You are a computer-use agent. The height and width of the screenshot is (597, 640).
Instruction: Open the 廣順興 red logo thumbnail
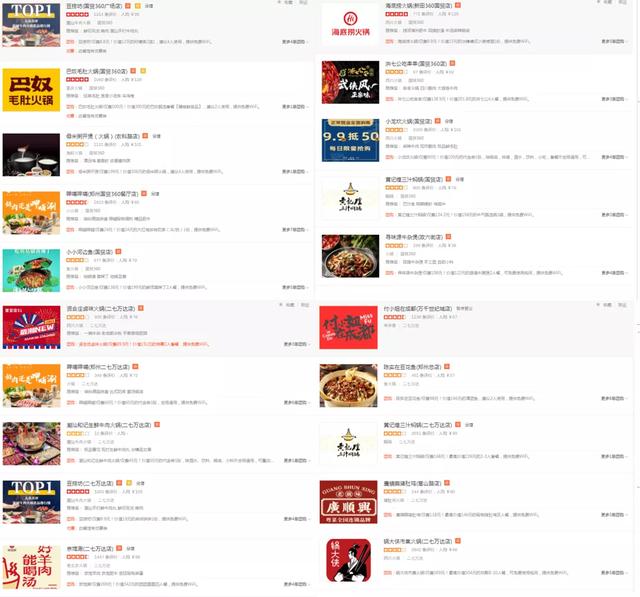coord(349,502)
